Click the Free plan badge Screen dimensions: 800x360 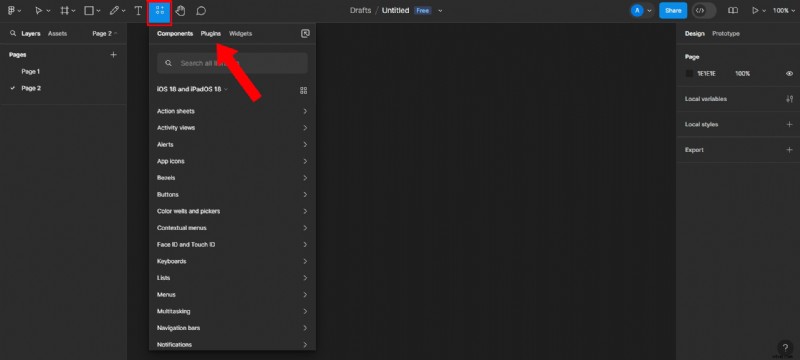(422, 11)
